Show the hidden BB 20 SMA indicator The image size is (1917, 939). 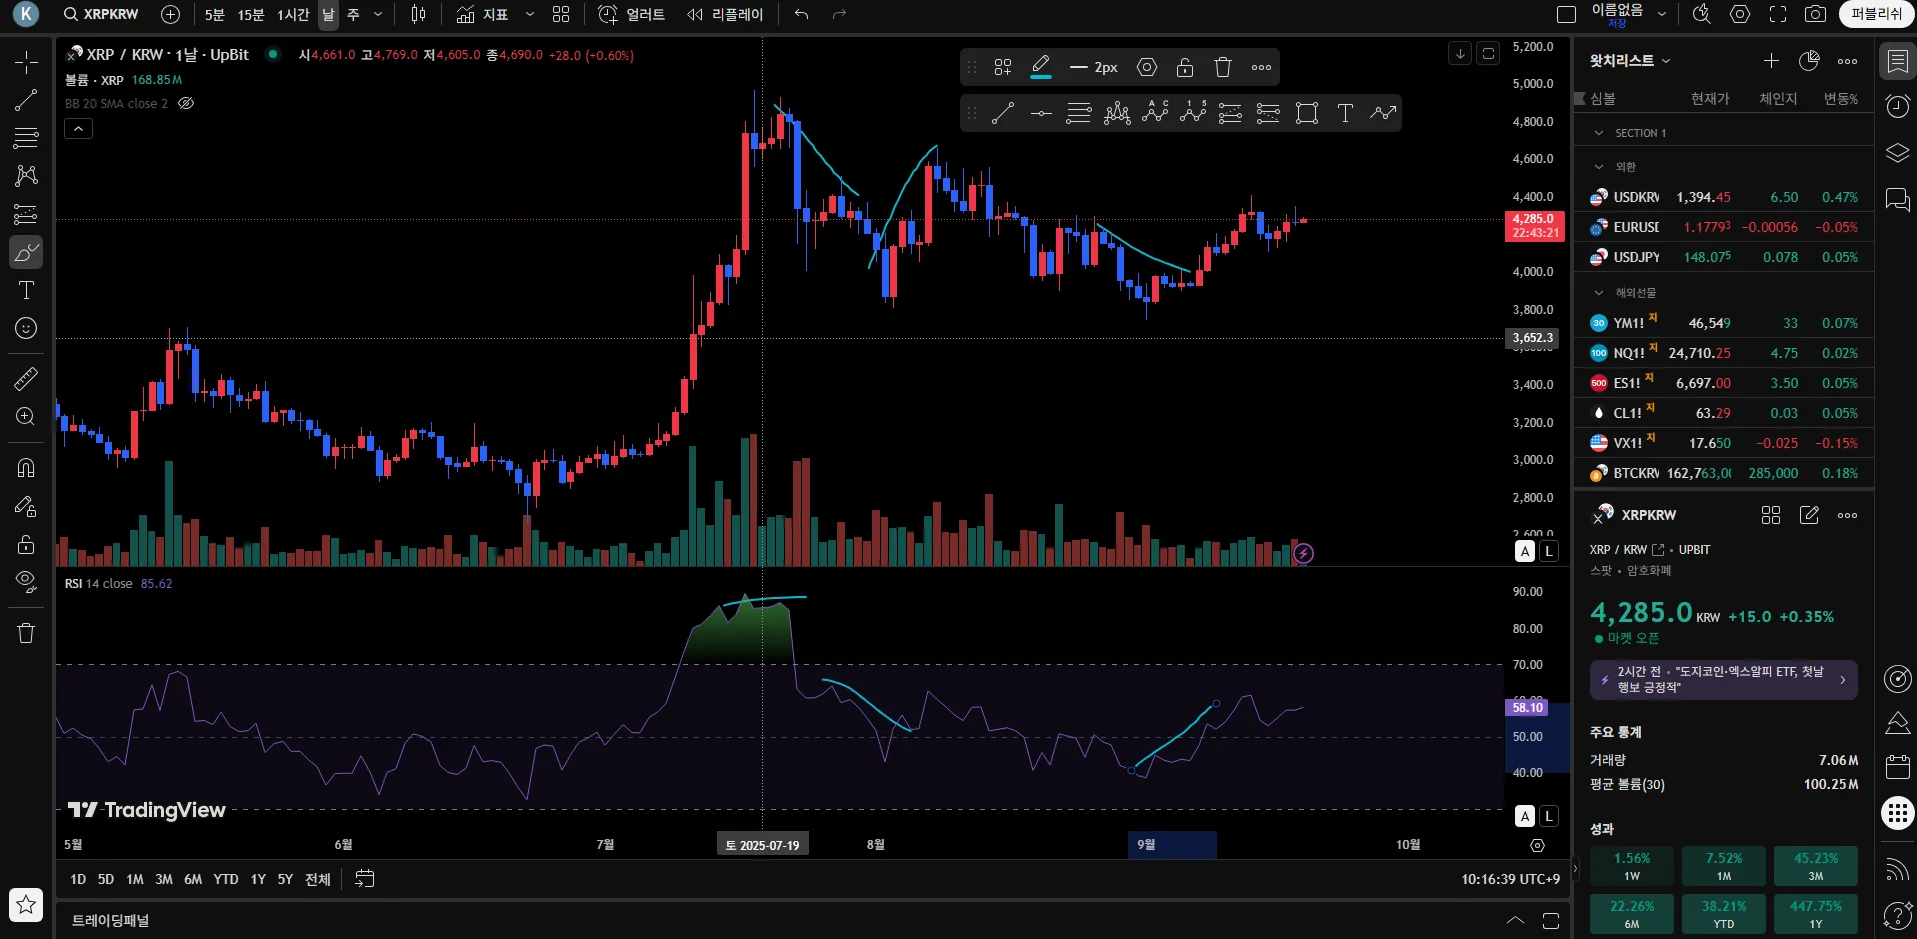coord(186,103)
